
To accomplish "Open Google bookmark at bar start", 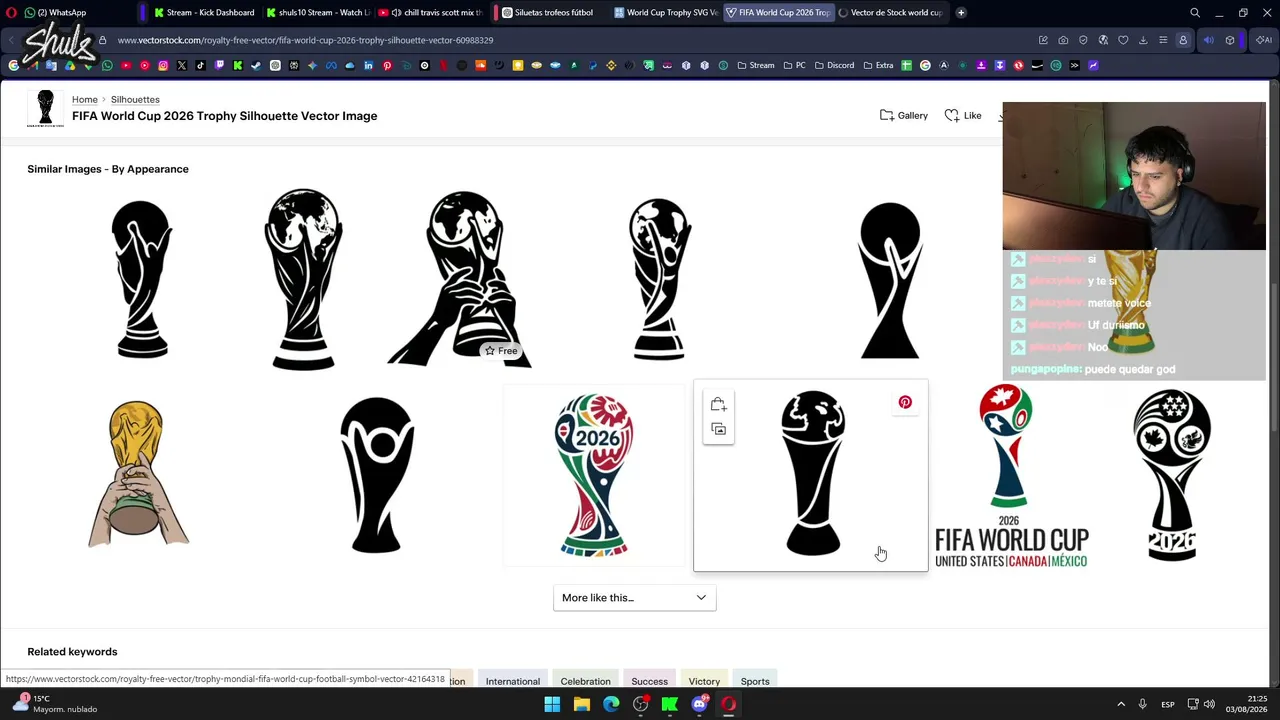I will tap(13, 66).
